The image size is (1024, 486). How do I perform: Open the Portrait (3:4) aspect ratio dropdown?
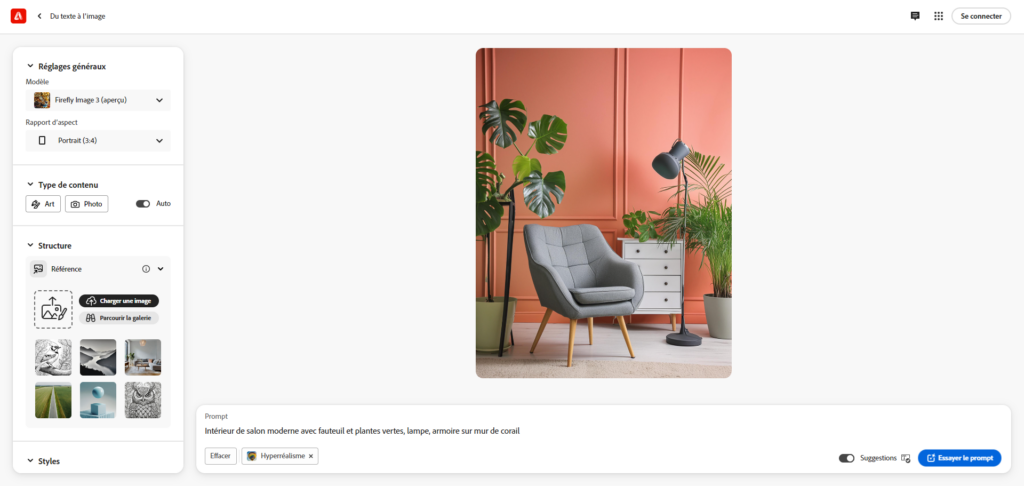pos(98,140)
